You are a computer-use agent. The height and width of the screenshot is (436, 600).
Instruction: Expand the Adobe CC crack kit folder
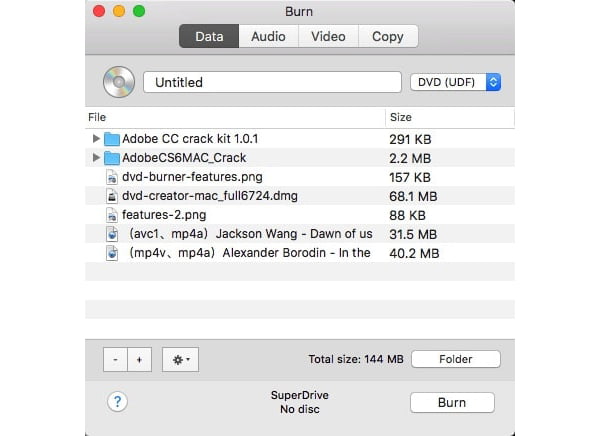pos(96,139)
